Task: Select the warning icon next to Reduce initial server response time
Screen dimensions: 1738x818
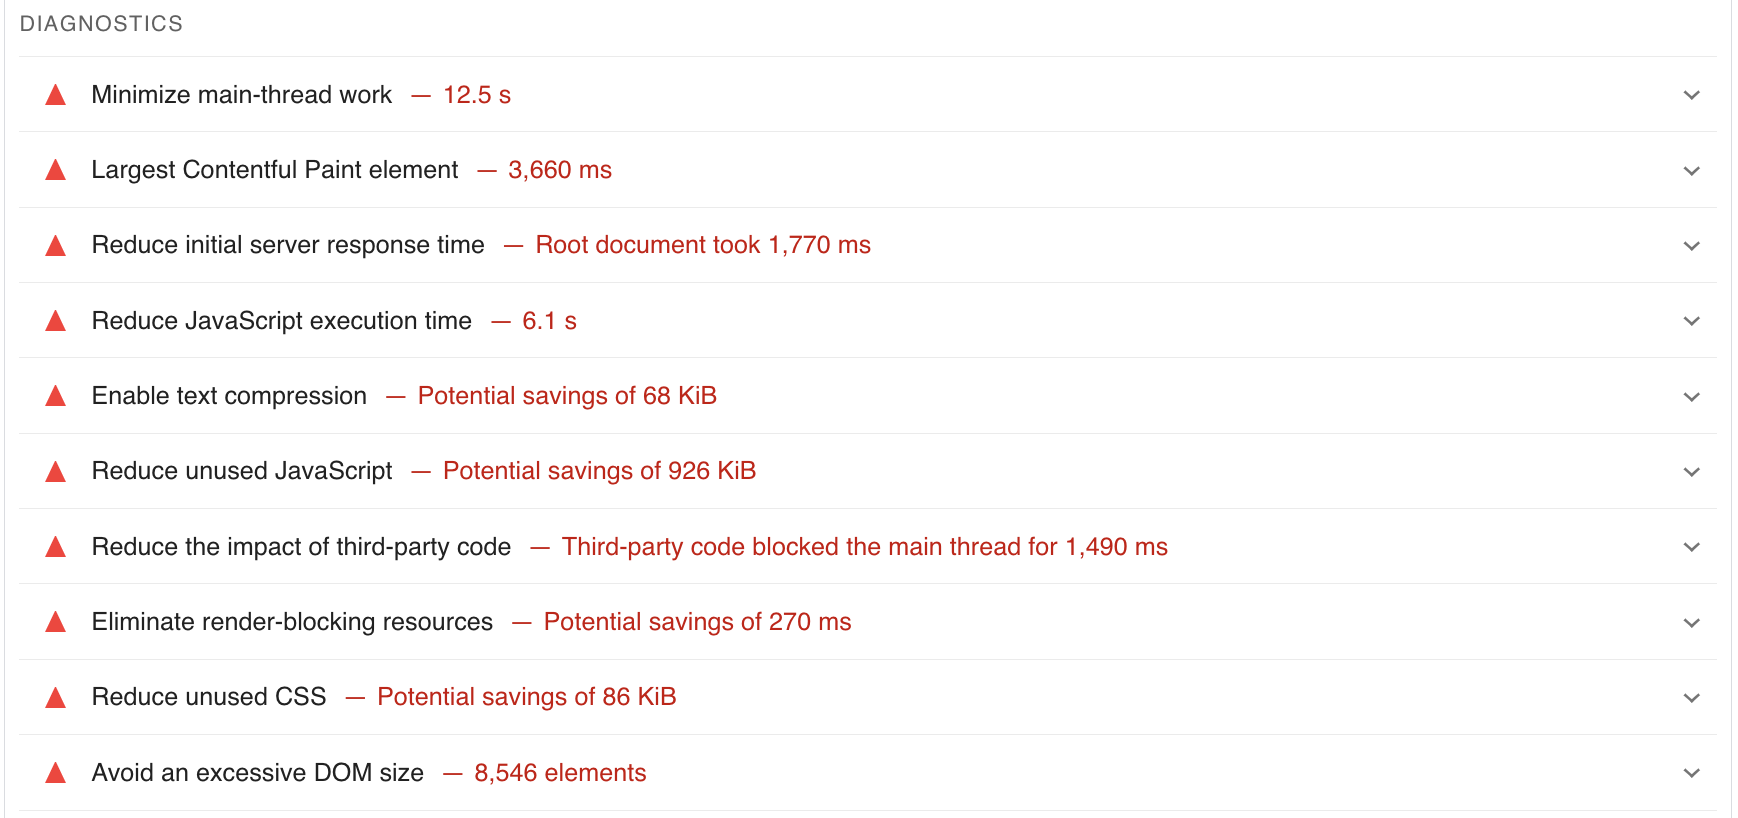Action: pyautogui.click(x=55, y=245)
